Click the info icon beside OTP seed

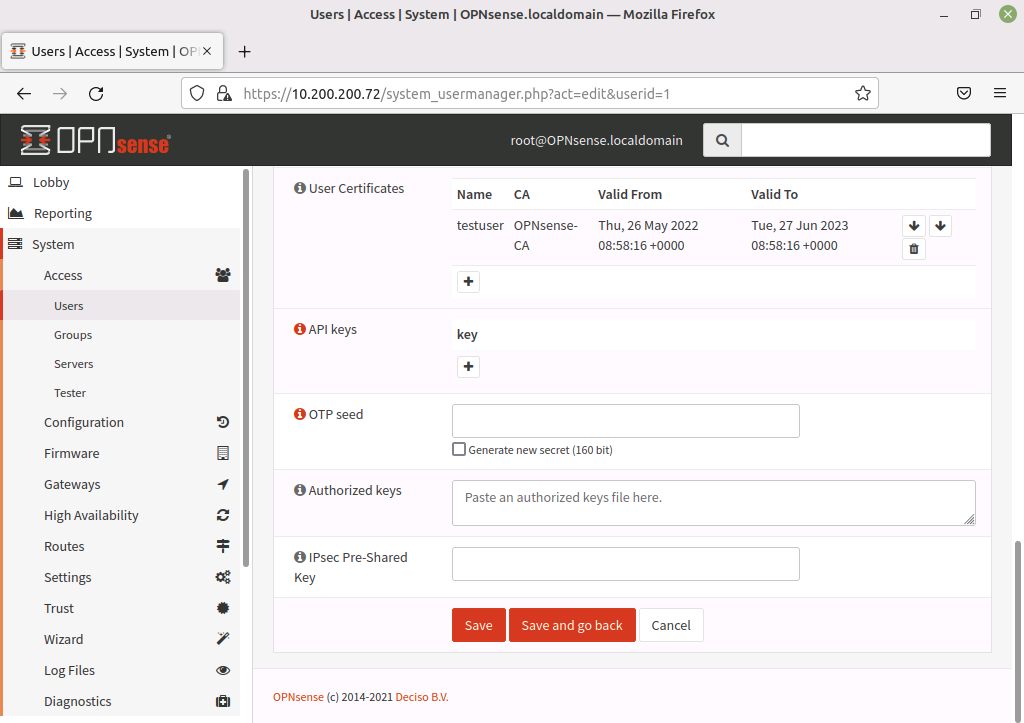point(299,414)
